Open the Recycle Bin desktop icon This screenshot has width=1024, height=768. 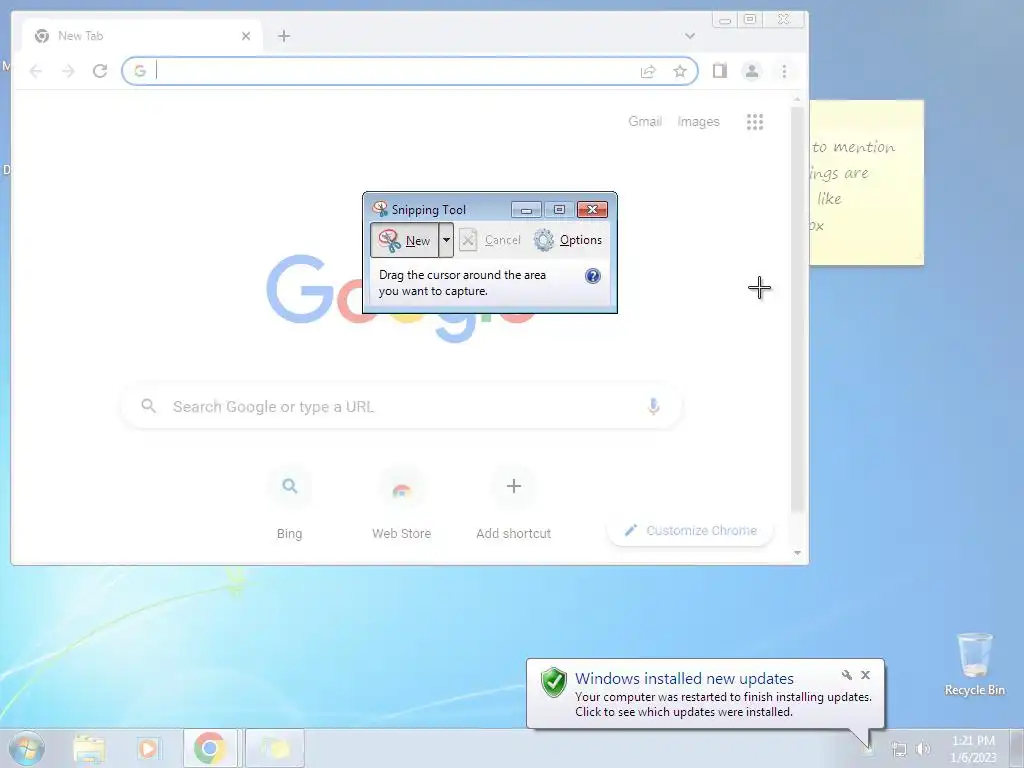[974, 664]
